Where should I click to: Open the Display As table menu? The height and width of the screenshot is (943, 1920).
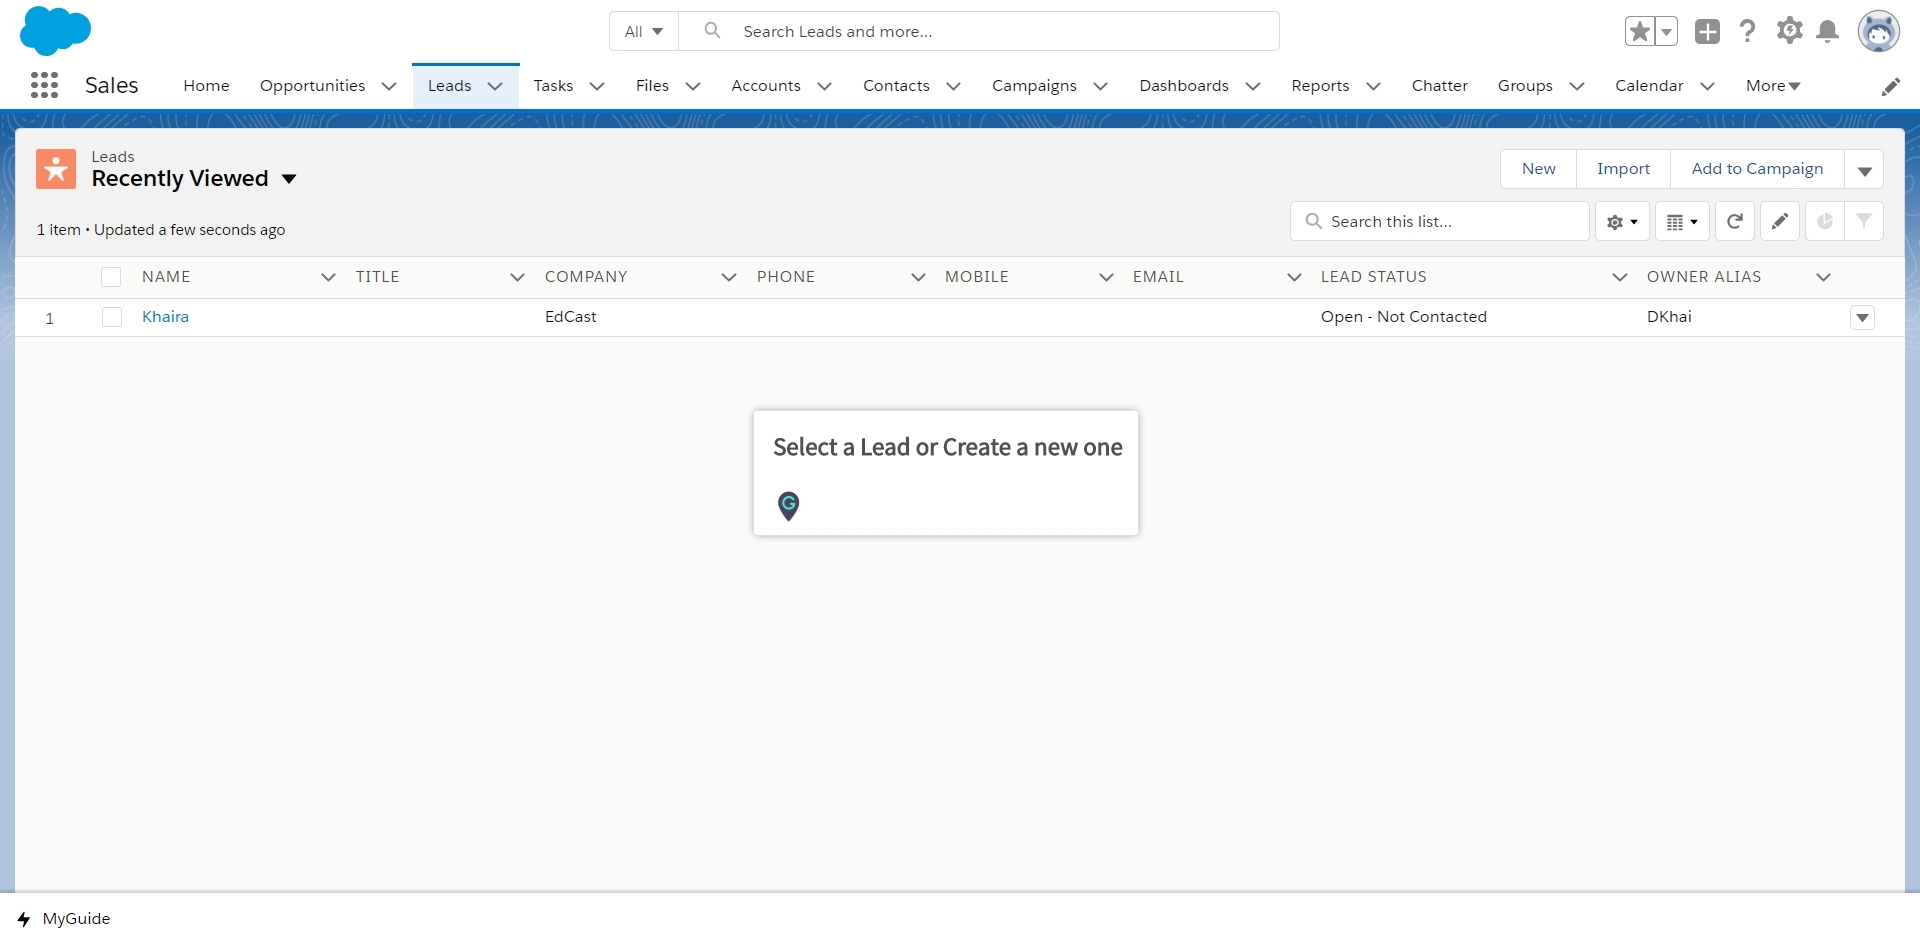click(x=1682, y=221)
